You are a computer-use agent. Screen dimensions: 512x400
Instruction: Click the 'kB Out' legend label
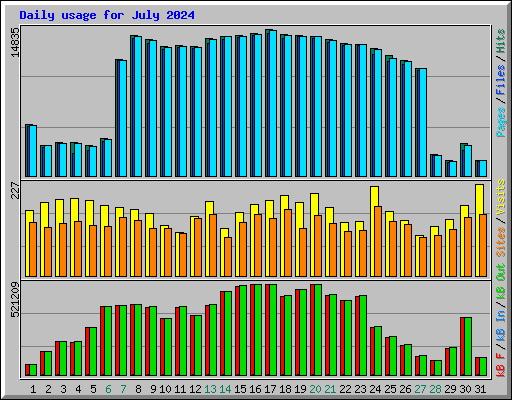500,281
